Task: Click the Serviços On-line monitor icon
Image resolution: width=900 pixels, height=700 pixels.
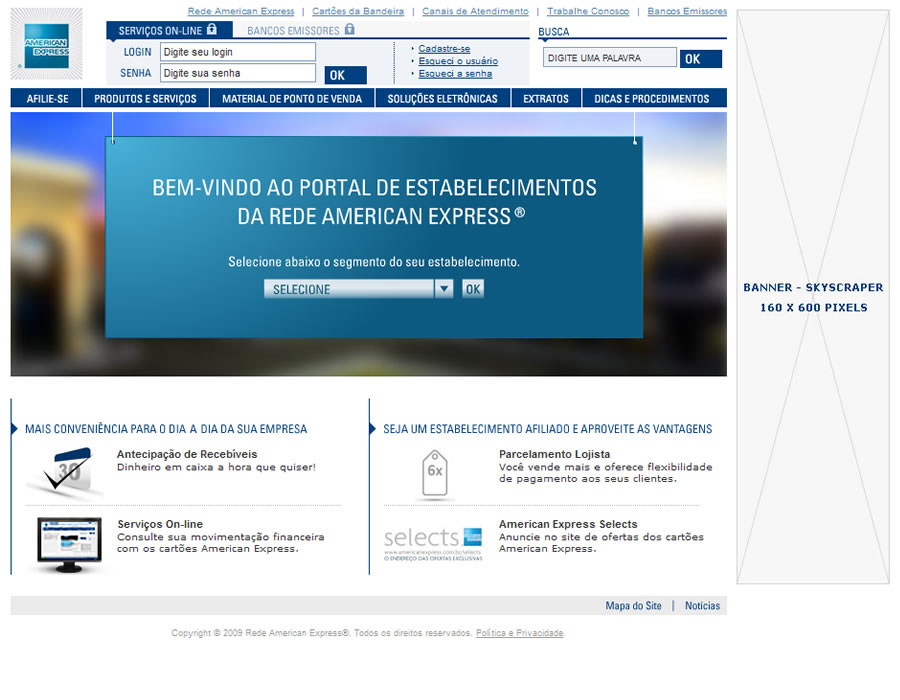Action: 69,545
